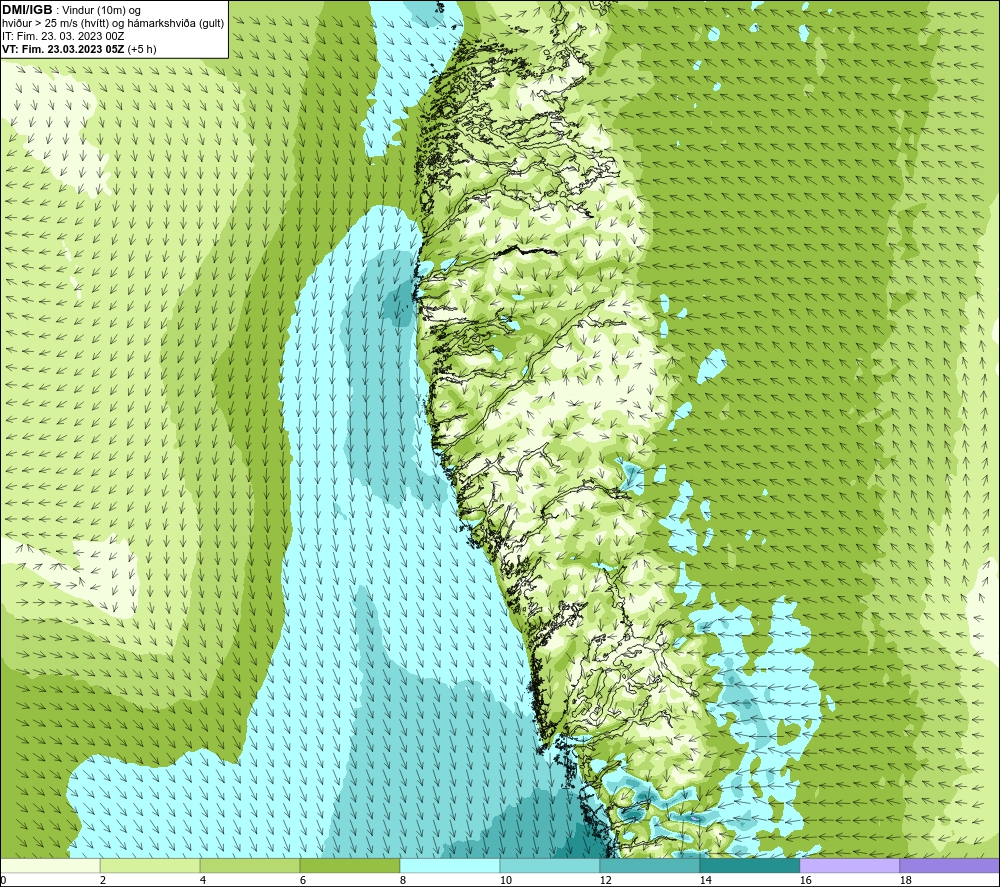Image resolution: width=1000 pixels, height=887 pixels.
Task: Click the 'VT: Fim. 23.03.2023 05Z' line
Action: (64, 49)
